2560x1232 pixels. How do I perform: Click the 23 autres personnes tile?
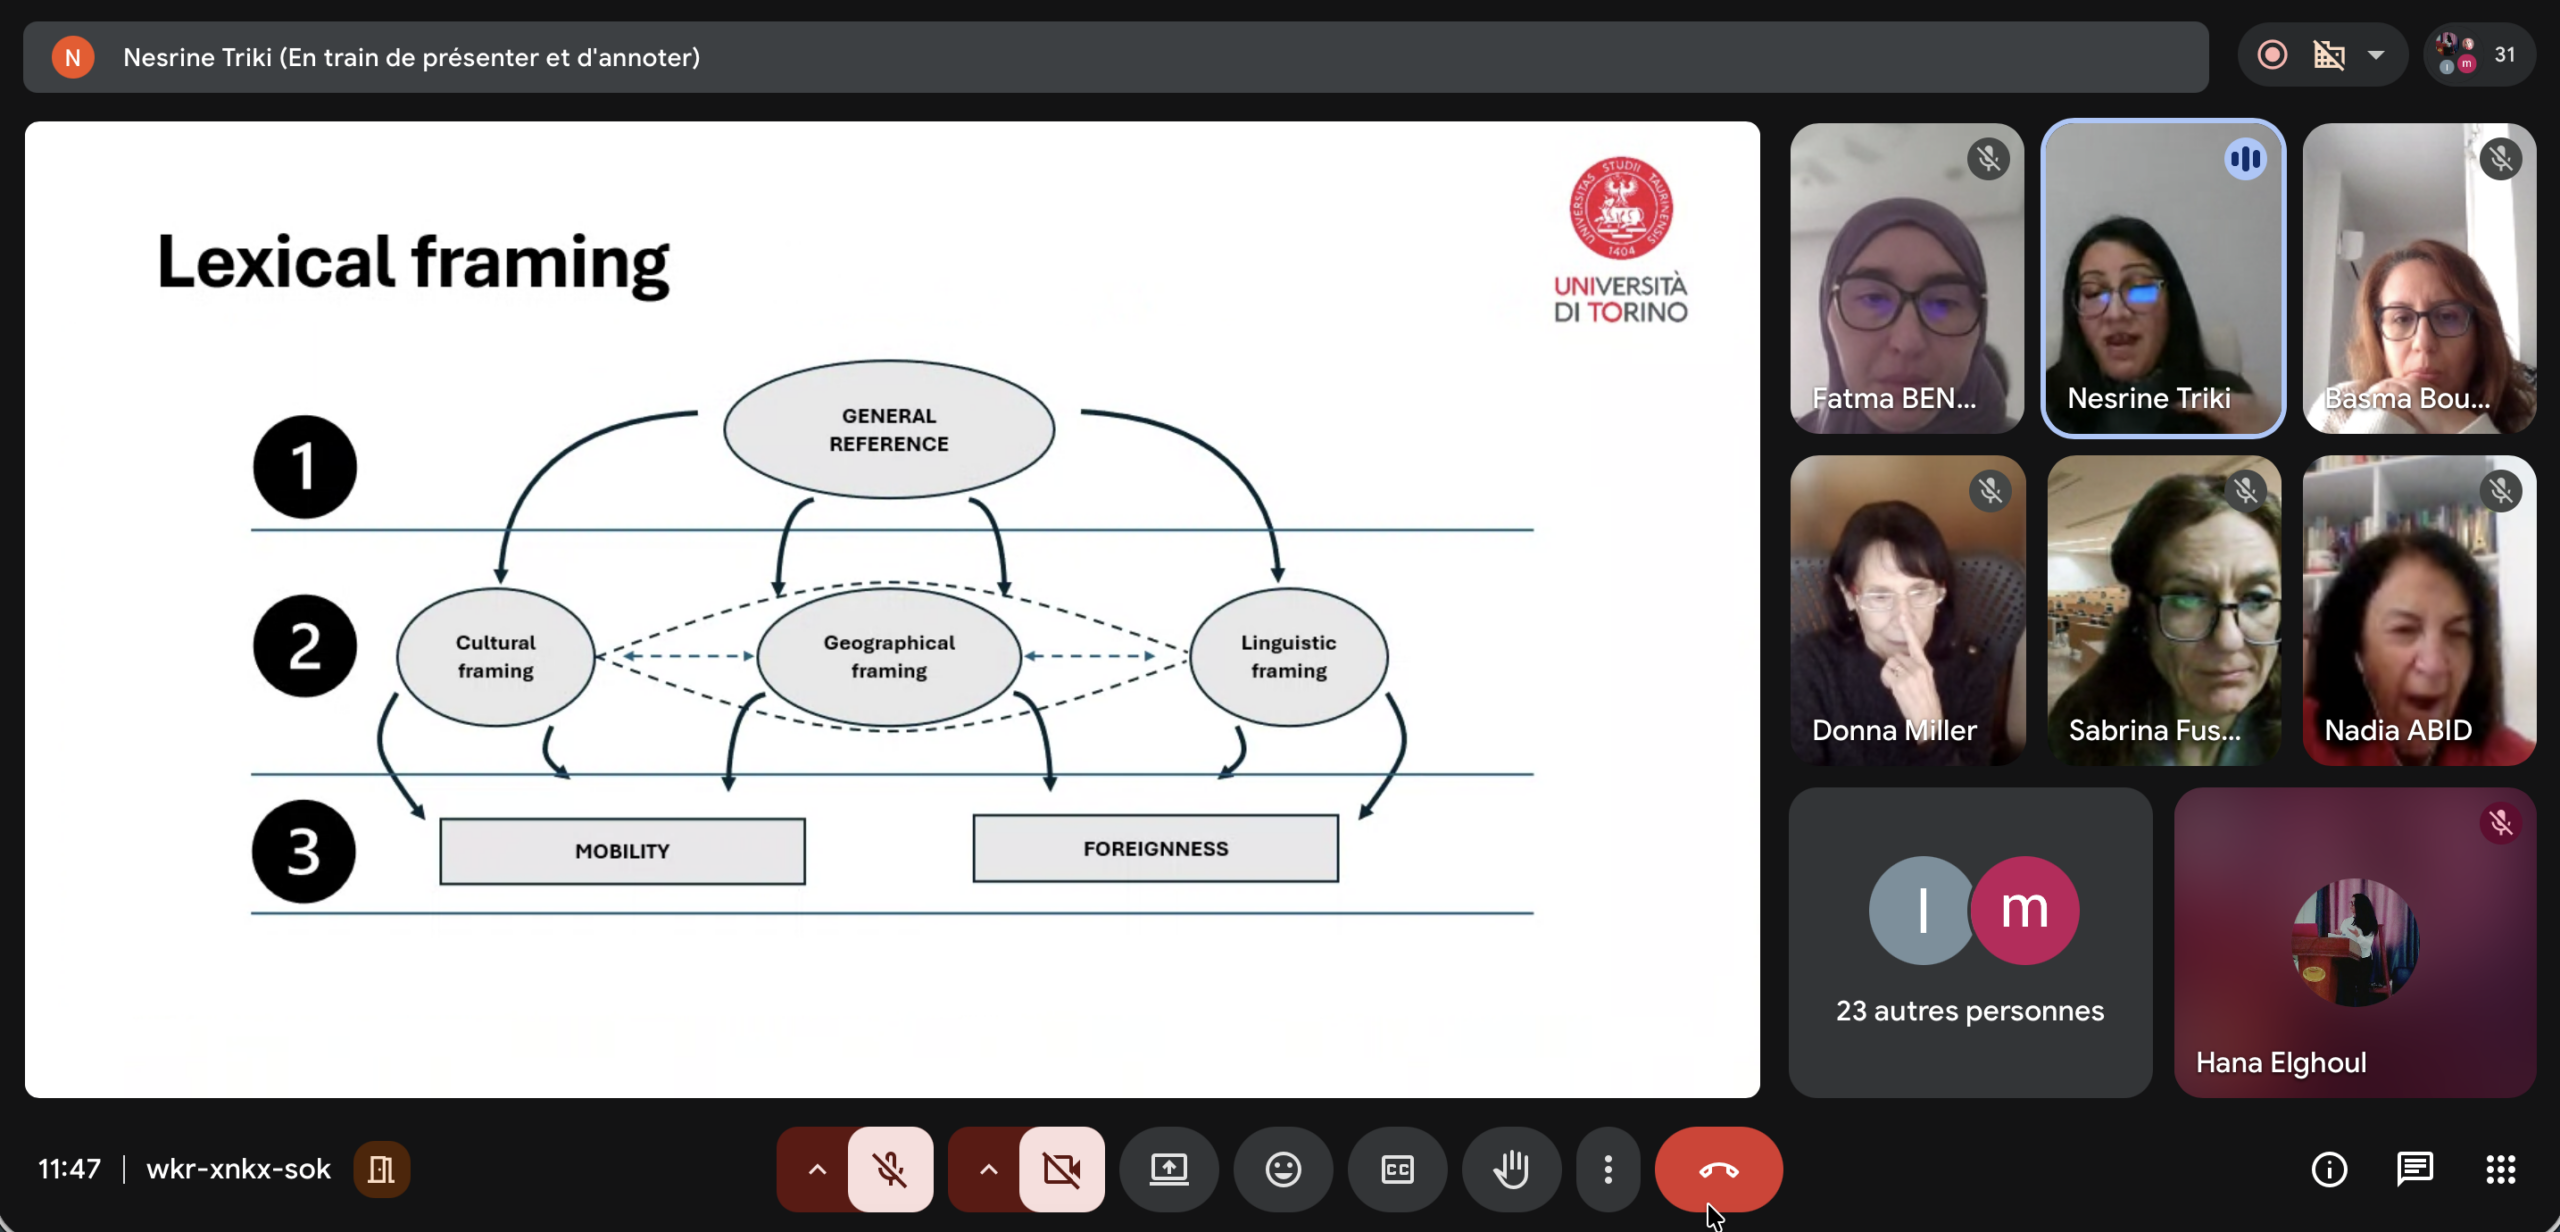pyautogui.click(x=1969, y=942)
